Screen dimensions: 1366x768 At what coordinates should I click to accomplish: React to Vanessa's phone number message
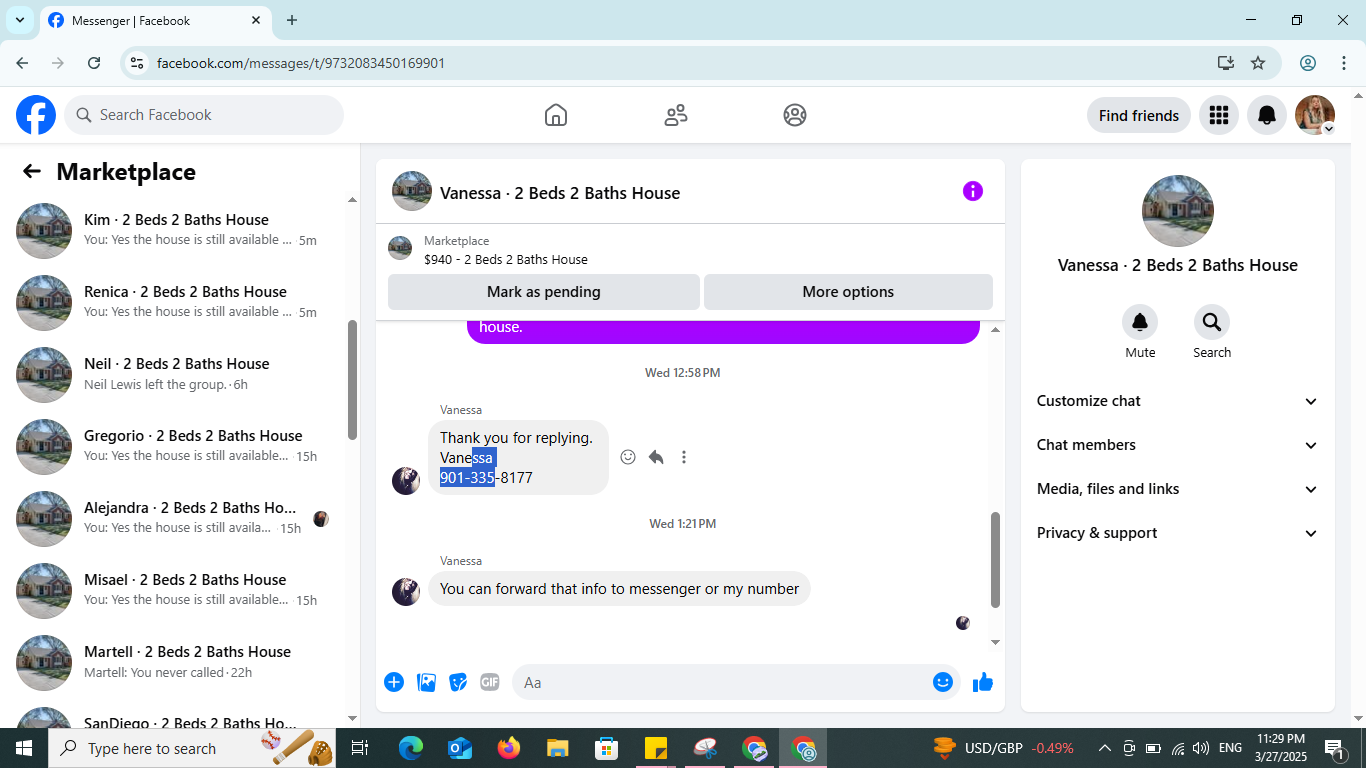628,457
